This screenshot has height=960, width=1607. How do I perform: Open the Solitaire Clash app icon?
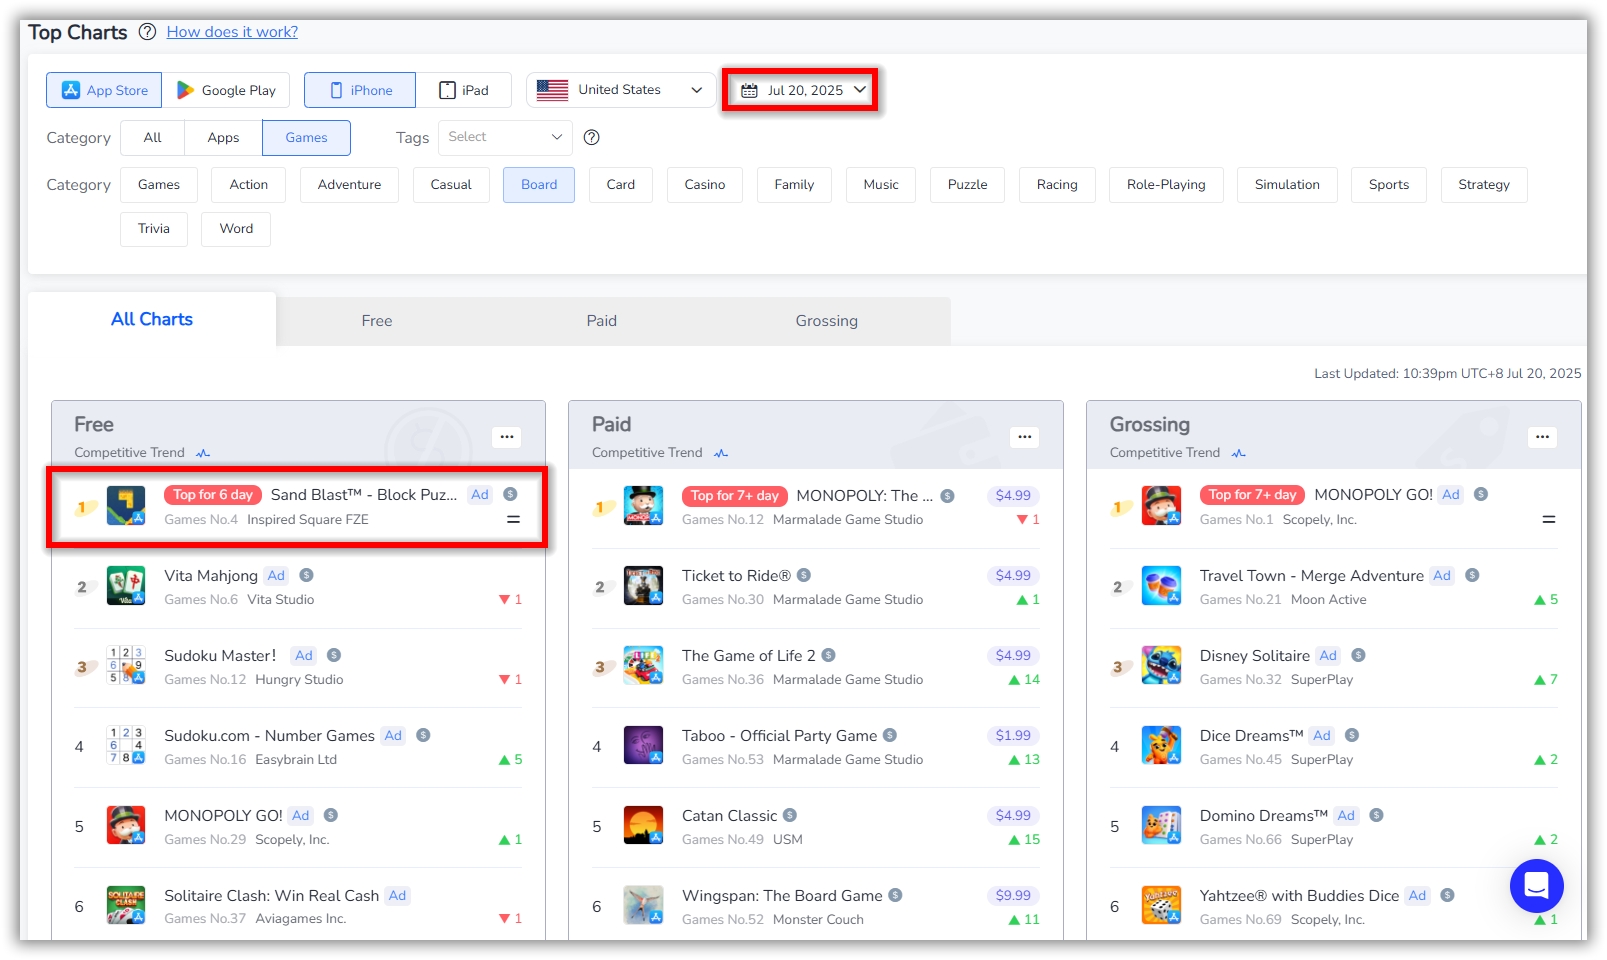pyautogui.click(x=126, y=906)
